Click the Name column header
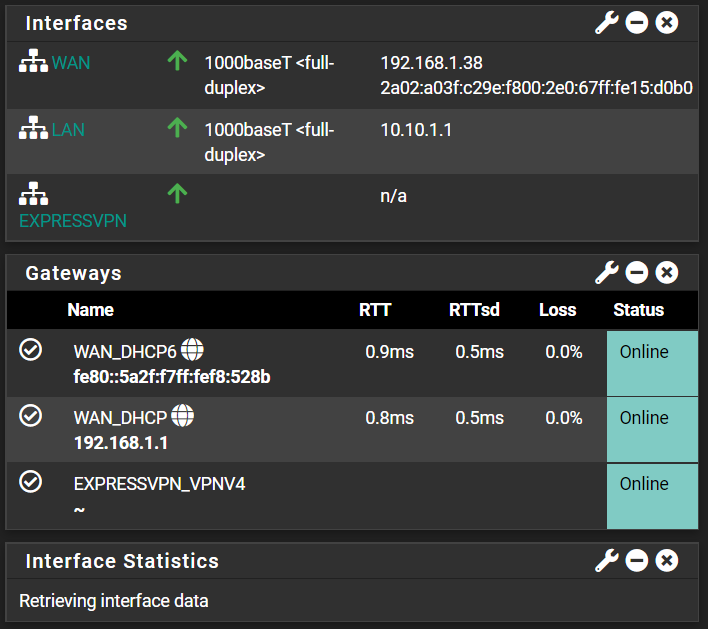Screen dimensions: 708x629 point(90,310)
